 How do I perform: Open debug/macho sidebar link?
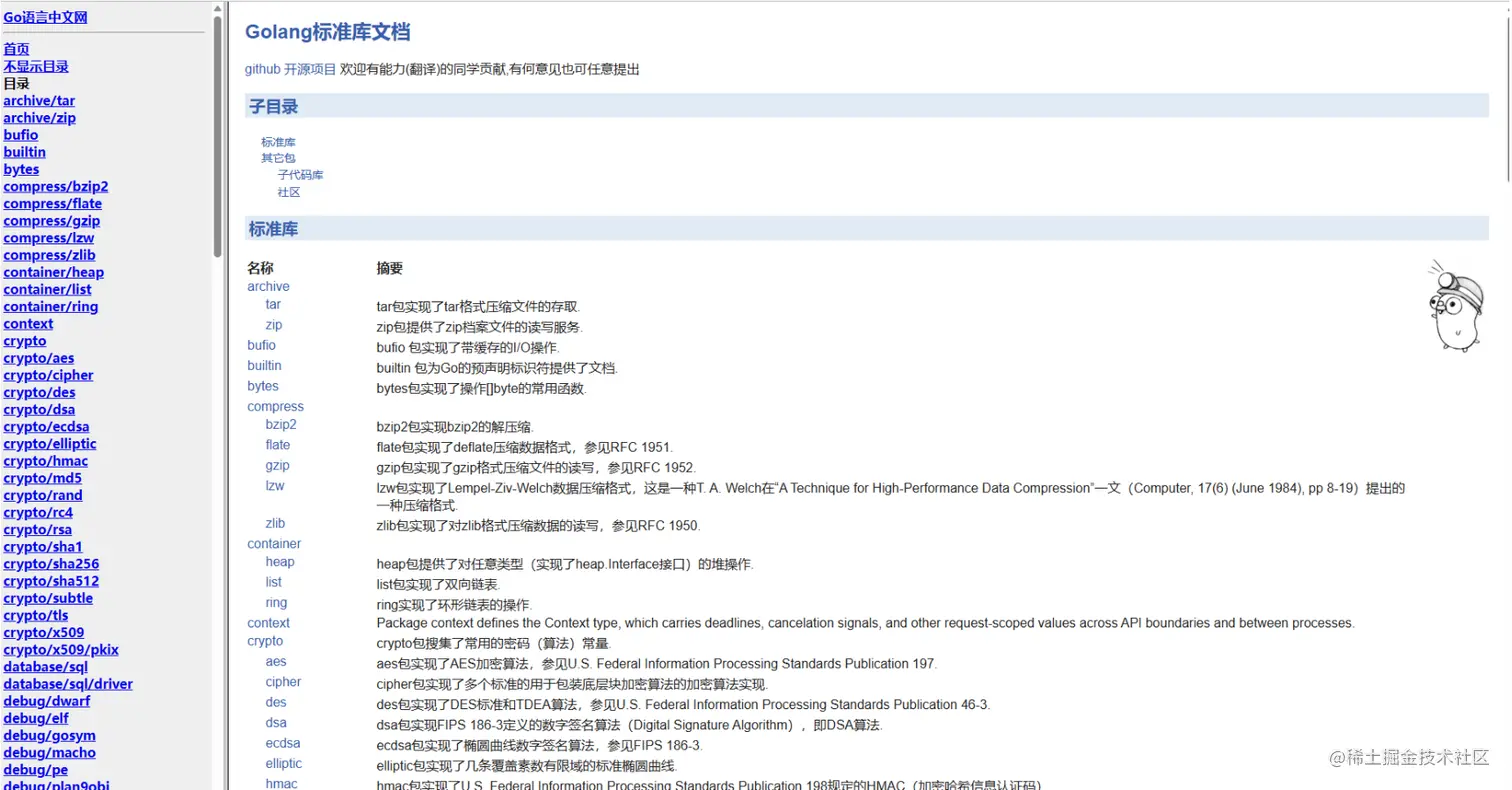(49, 753)
